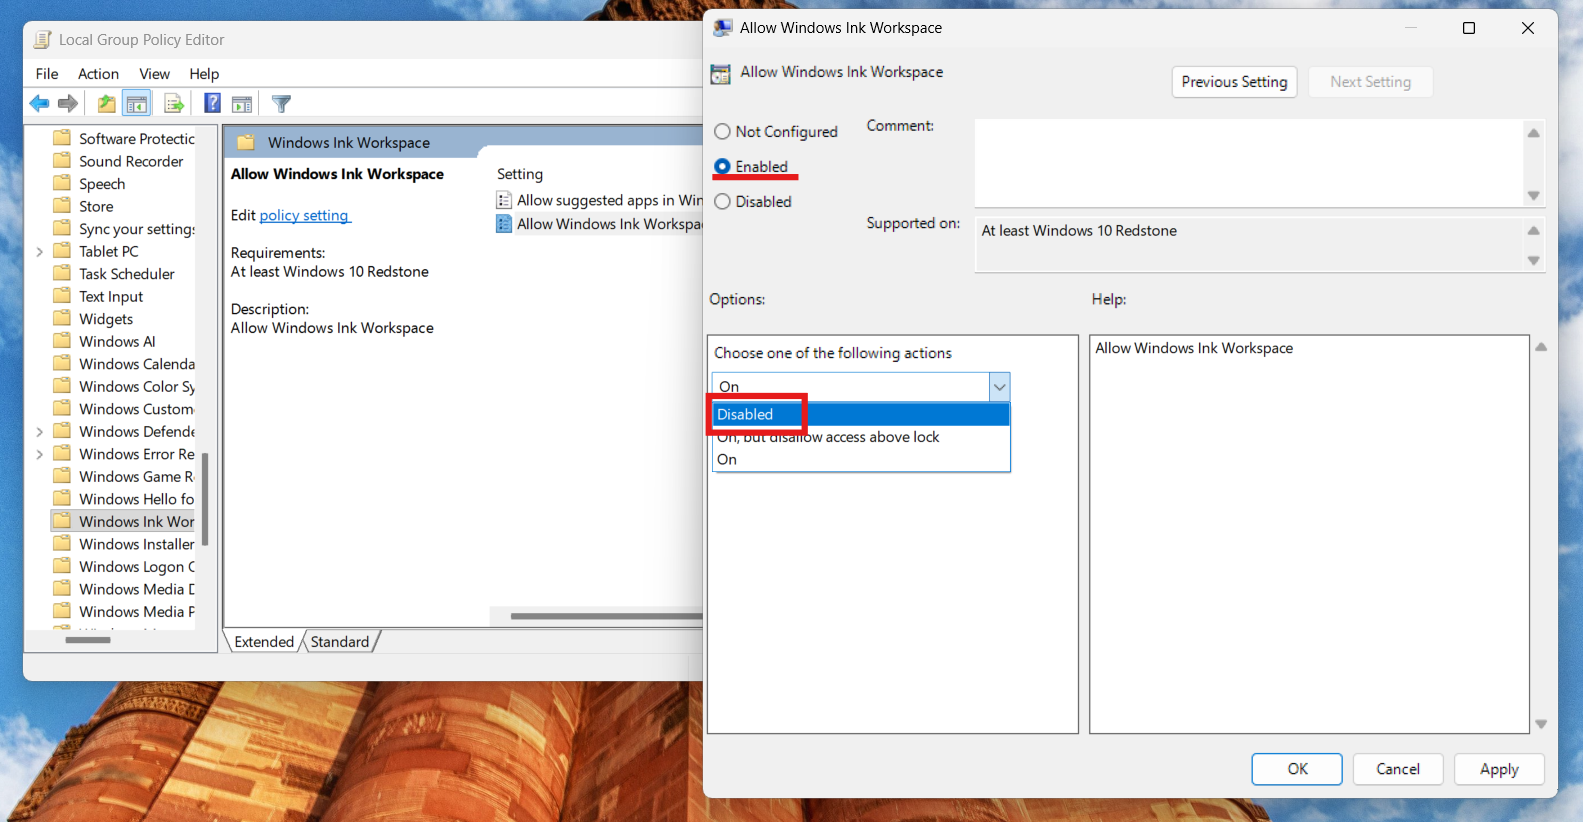
Task: Click the Comment box scroll down arrow
Action: coord(1533,196)
